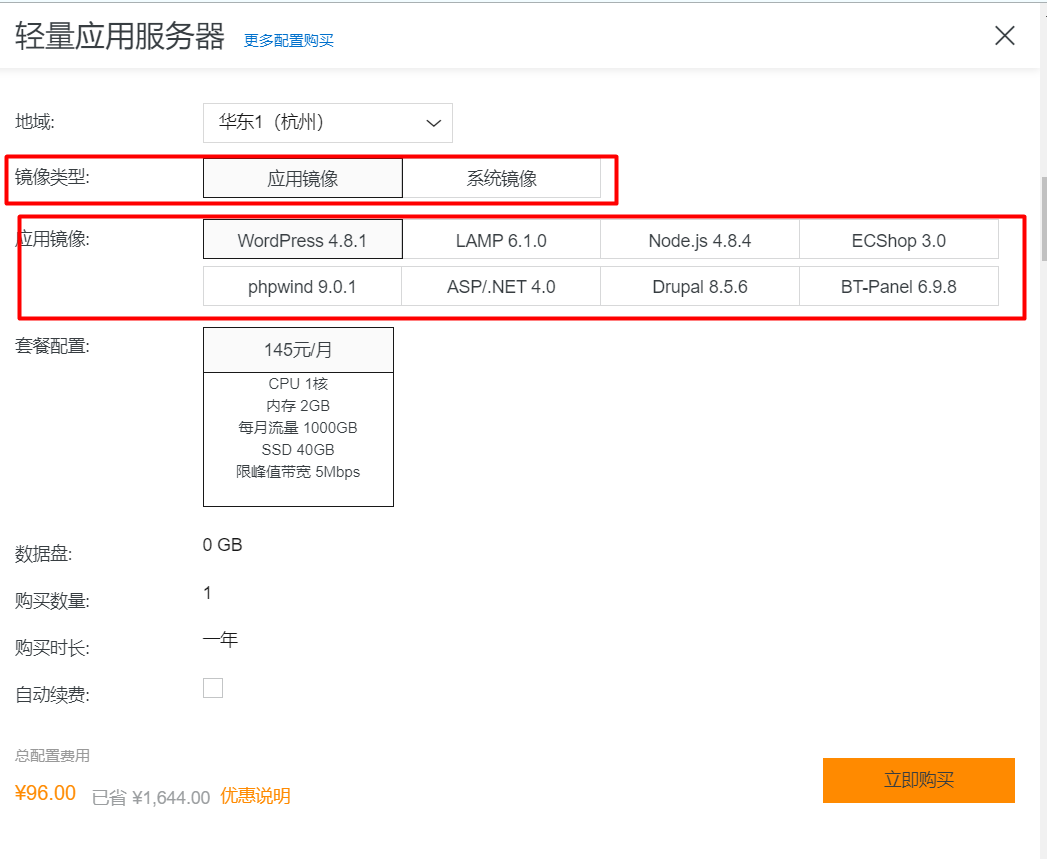Screen dimensions: 1047x859
Task: Open the 优惠说明 discount details link
Action: 255,796
